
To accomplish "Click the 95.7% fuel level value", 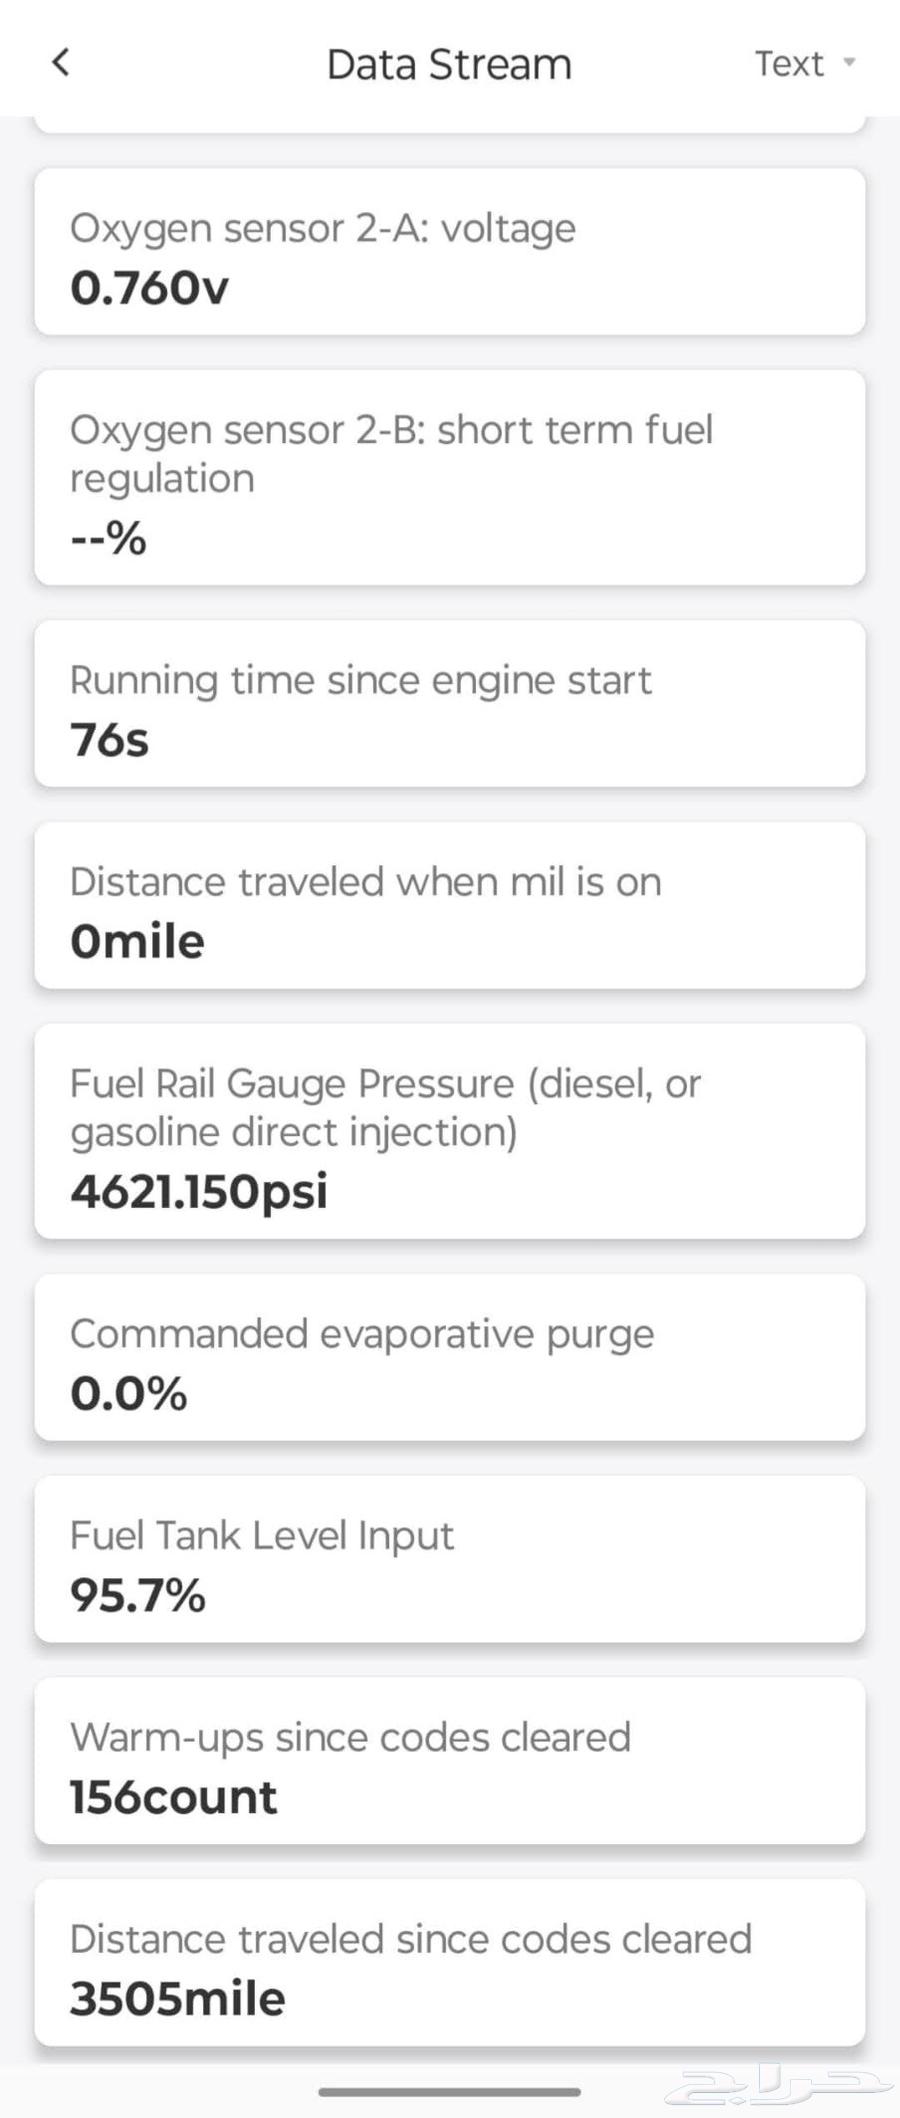I will point(138,1595).
